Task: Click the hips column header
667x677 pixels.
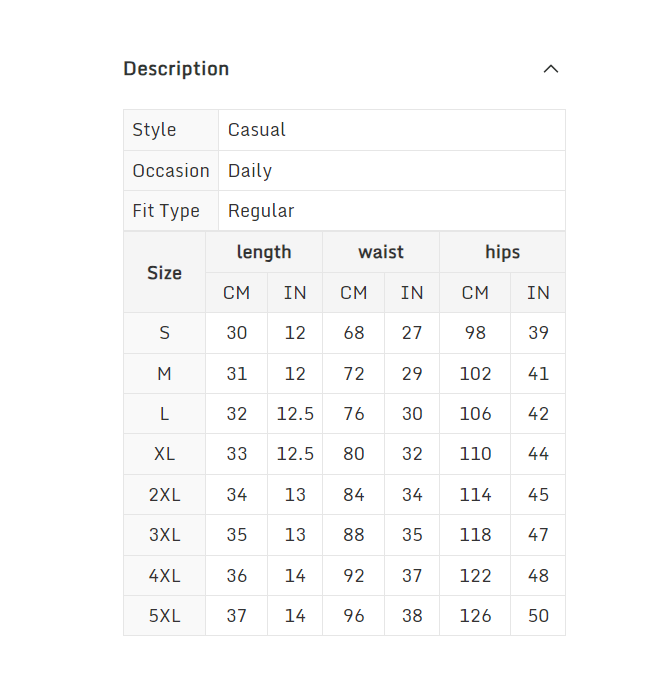Action: tap(502, 252)
